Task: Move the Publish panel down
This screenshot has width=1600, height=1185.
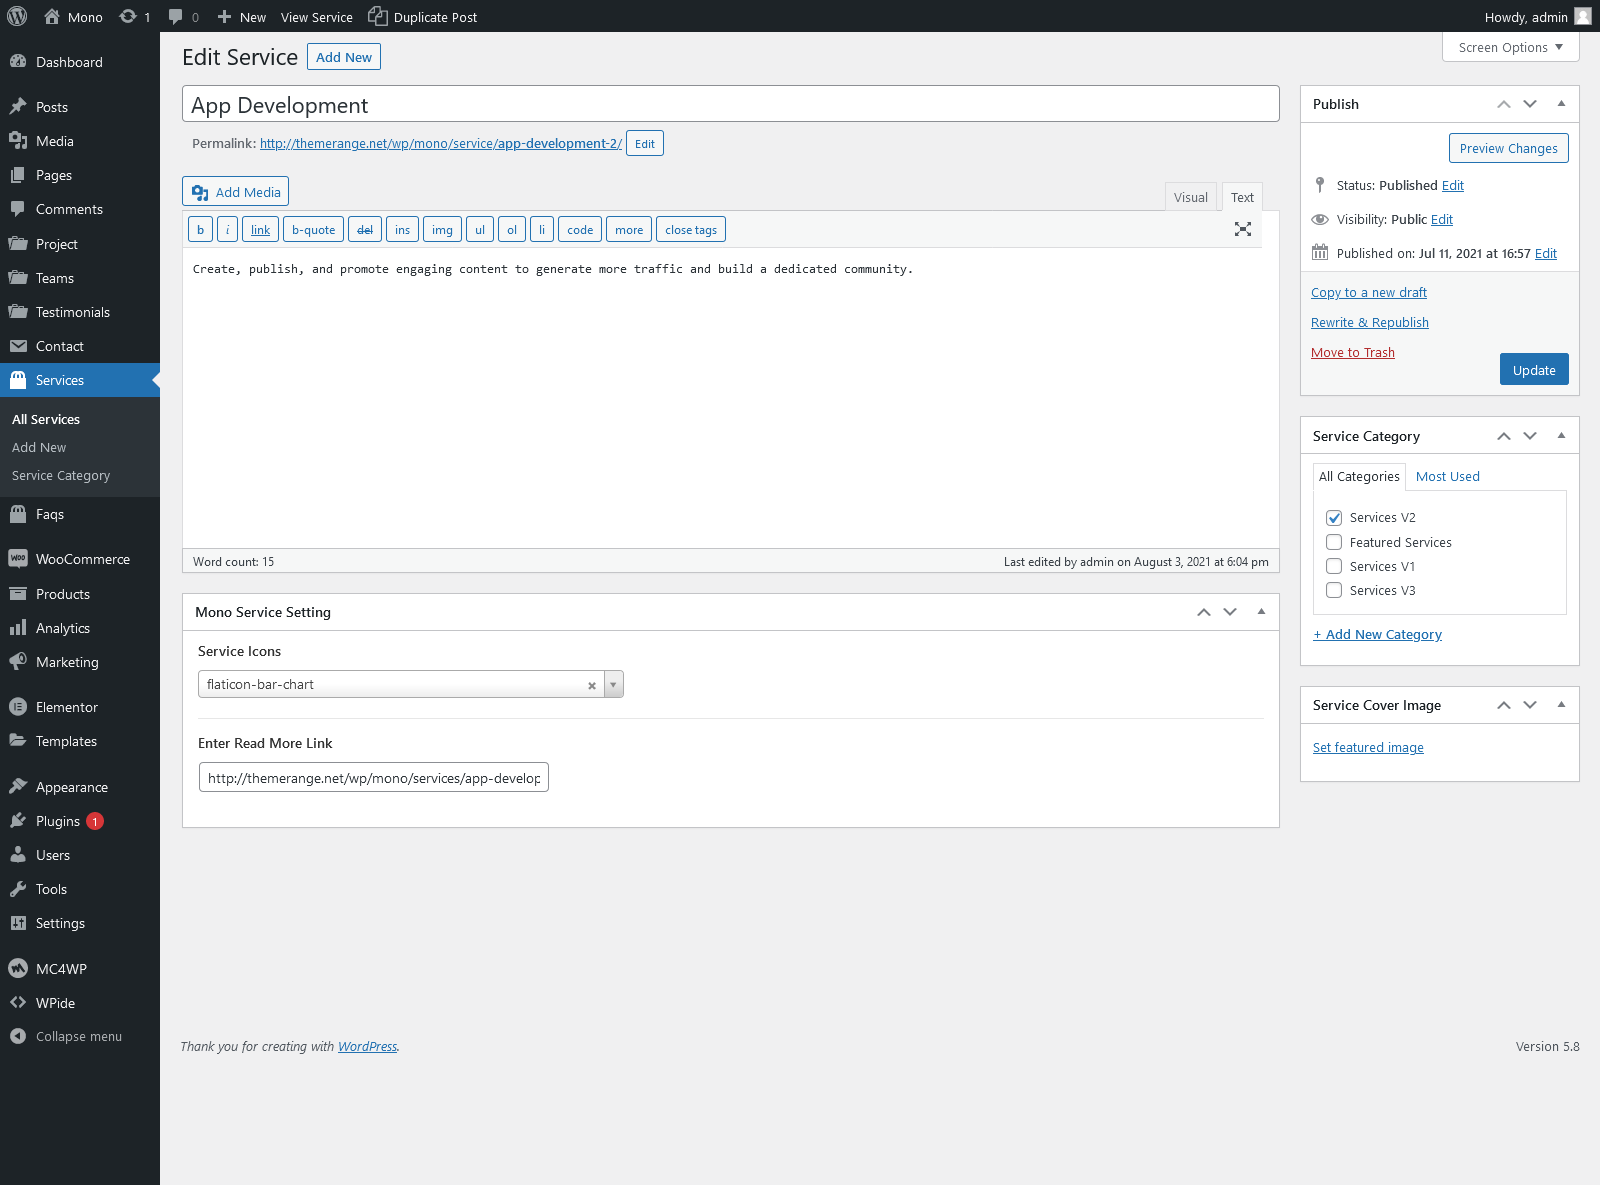Action: (x=1530, y=104)
